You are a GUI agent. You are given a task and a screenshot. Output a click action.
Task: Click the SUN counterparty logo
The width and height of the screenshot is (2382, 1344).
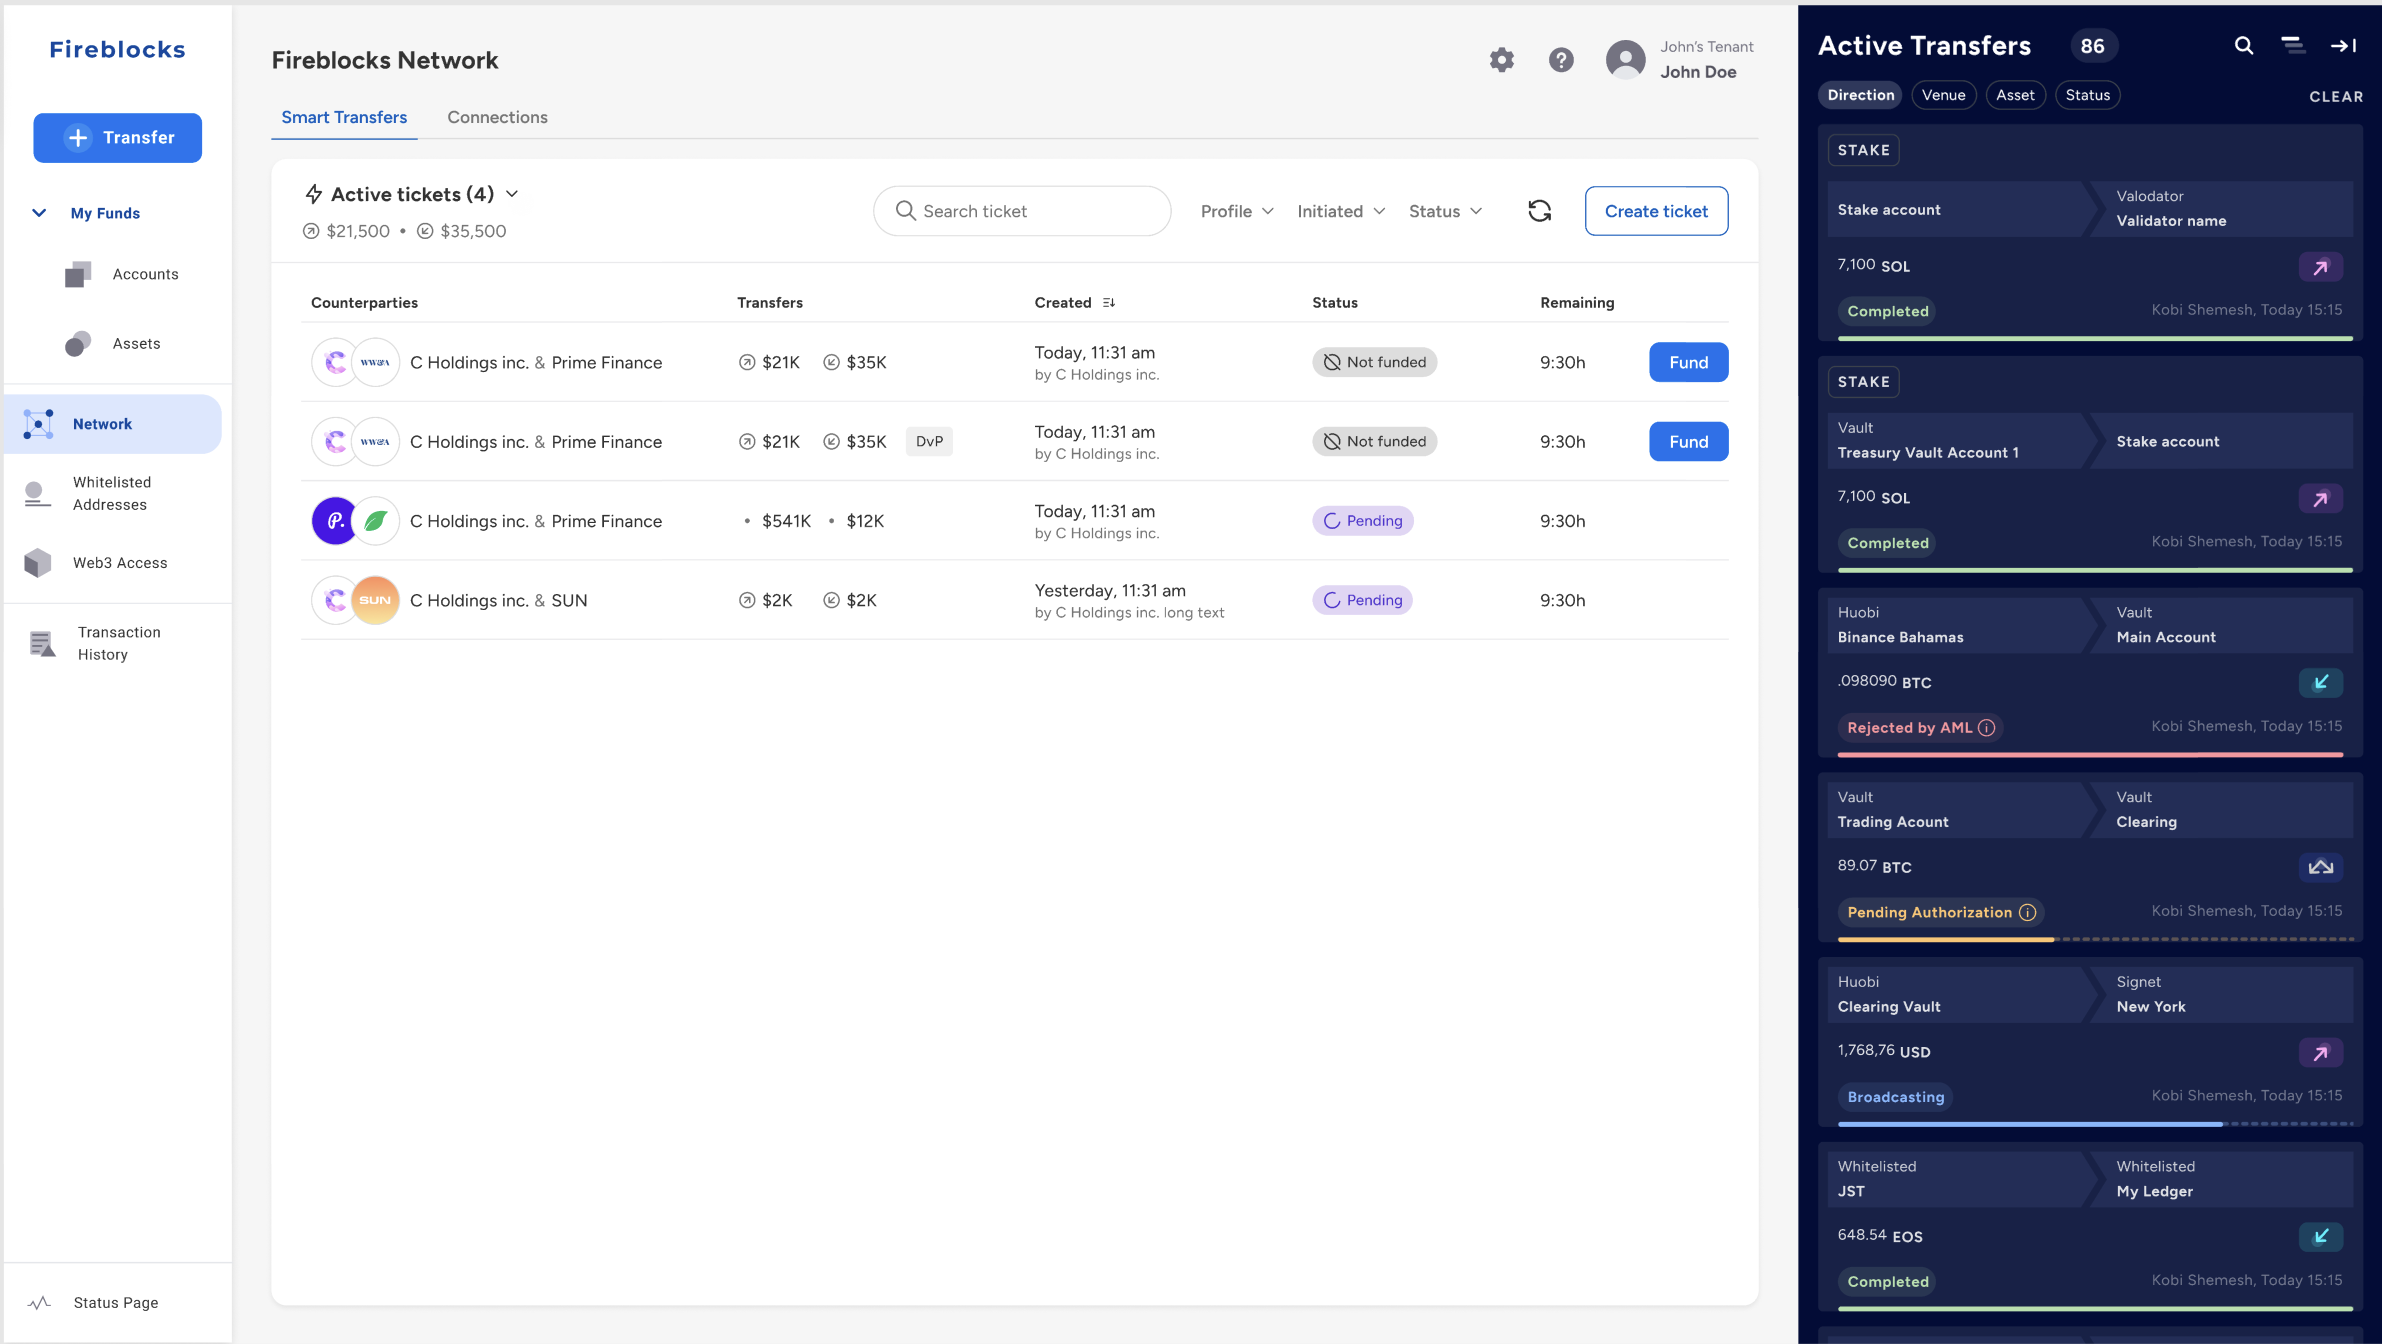click(x=375, y=601)
